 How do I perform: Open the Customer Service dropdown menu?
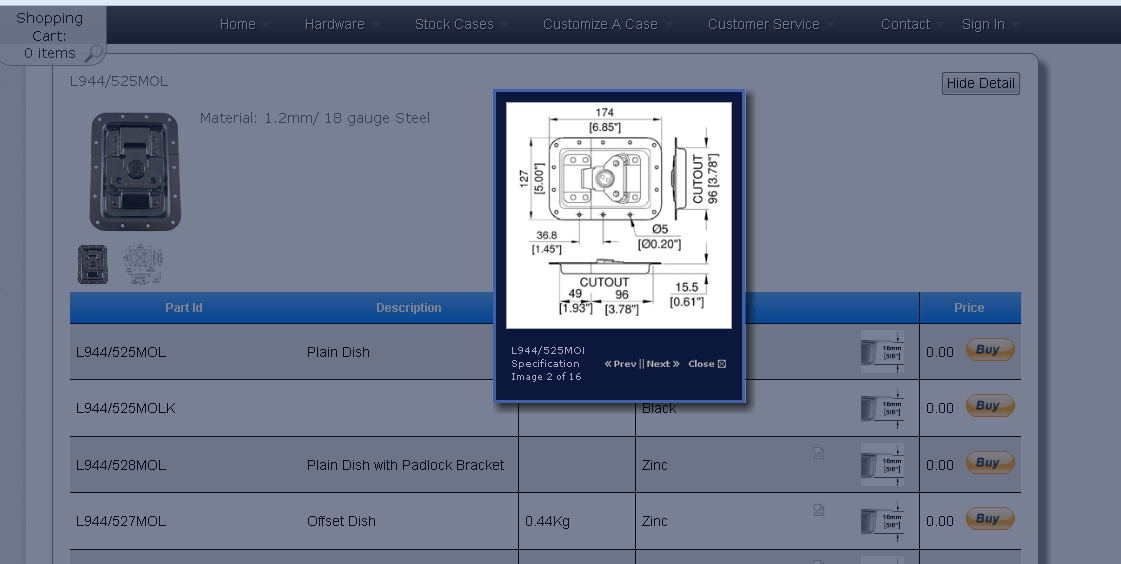tap(764, 25)
